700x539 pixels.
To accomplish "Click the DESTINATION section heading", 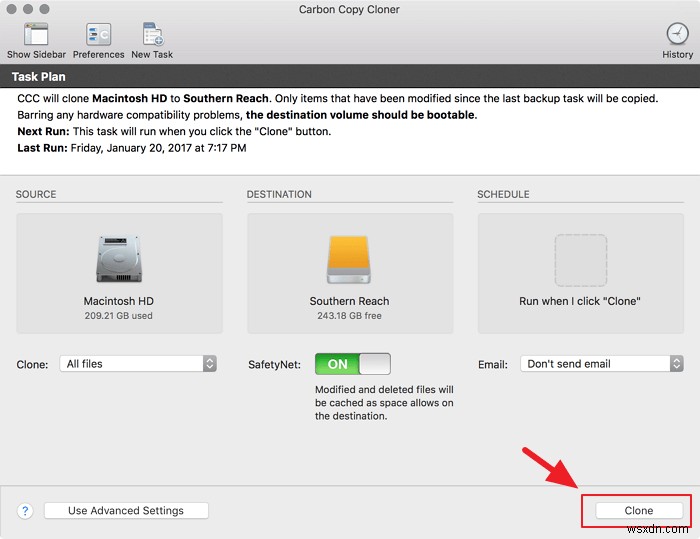I will (279, 194).
